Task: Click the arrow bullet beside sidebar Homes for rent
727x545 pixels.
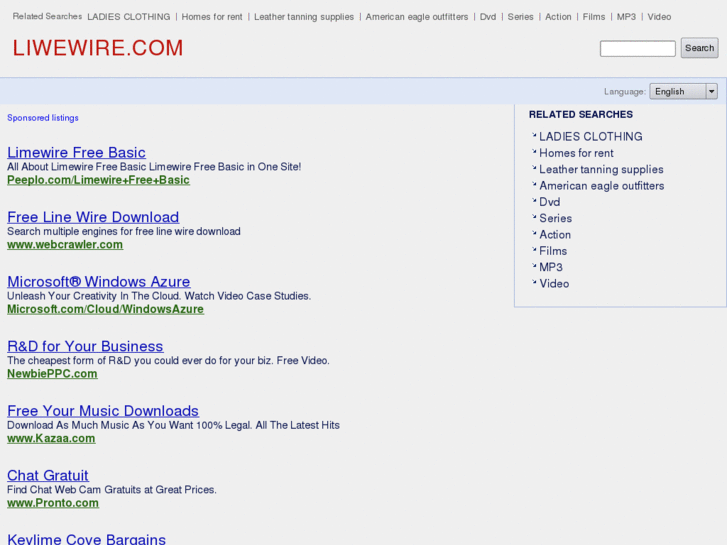Action: pyautogui.click(x=534, y=151)
